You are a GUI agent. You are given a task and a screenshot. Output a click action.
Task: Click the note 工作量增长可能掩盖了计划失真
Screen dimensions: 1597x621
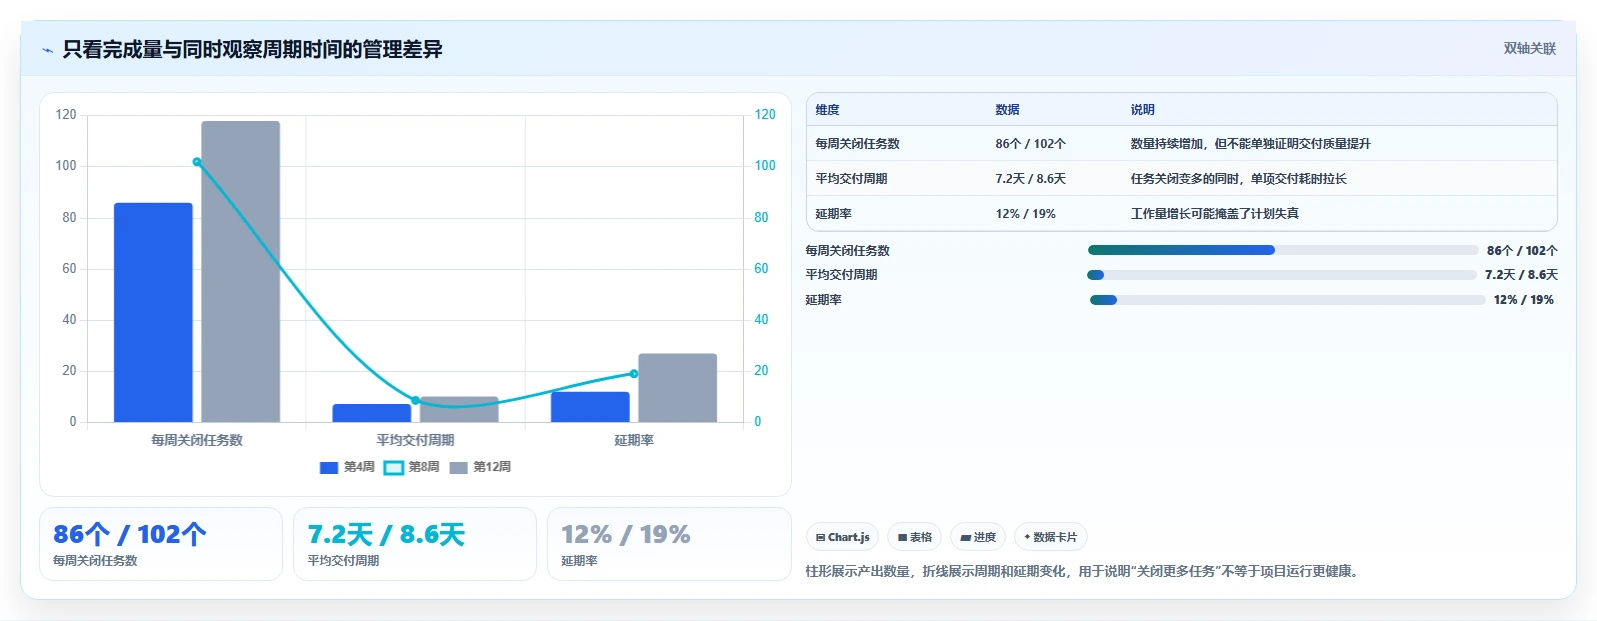(1214, 214)
